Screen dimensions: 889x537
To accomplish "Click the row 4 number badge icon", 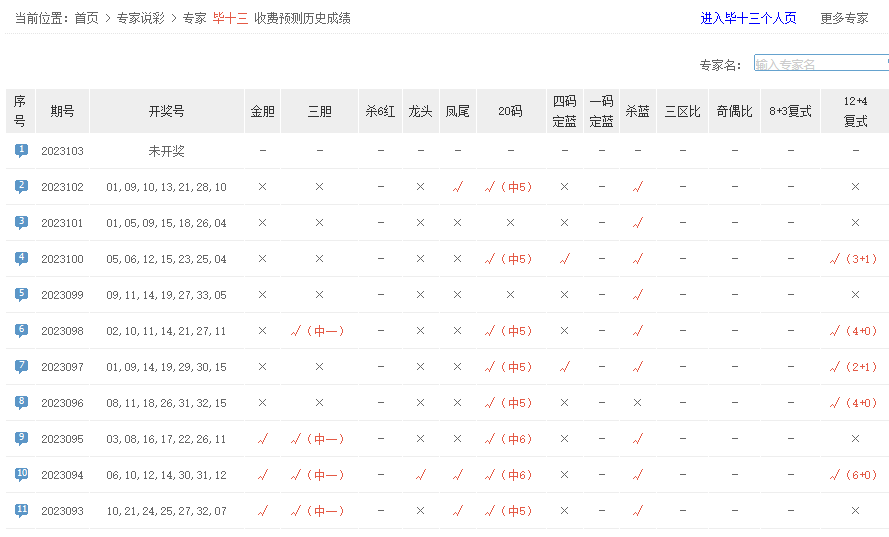I will pyautogui.click(x=21, y=258).
